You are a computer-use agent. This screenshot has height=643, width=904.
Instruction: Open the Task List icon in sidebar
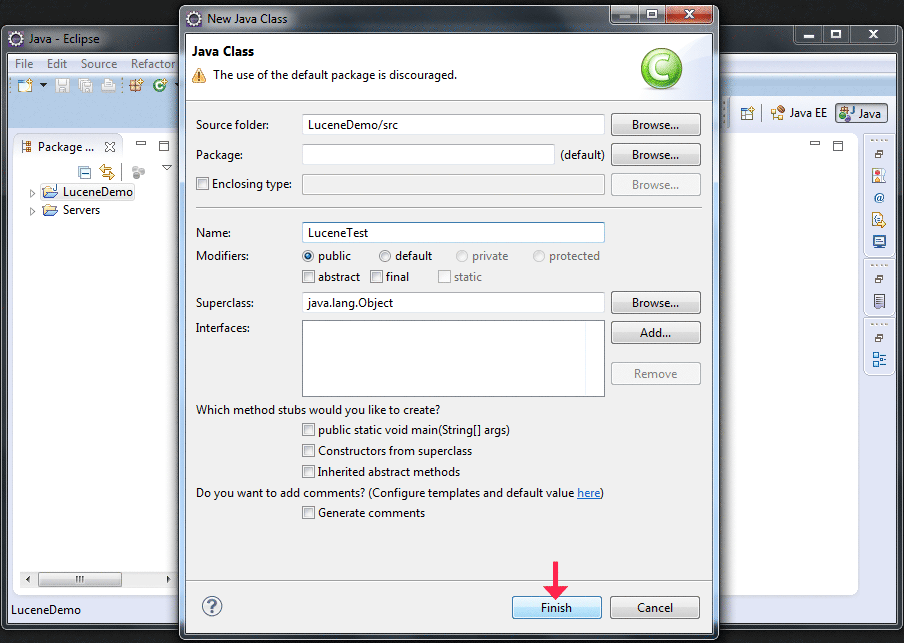tap(879, 301)
